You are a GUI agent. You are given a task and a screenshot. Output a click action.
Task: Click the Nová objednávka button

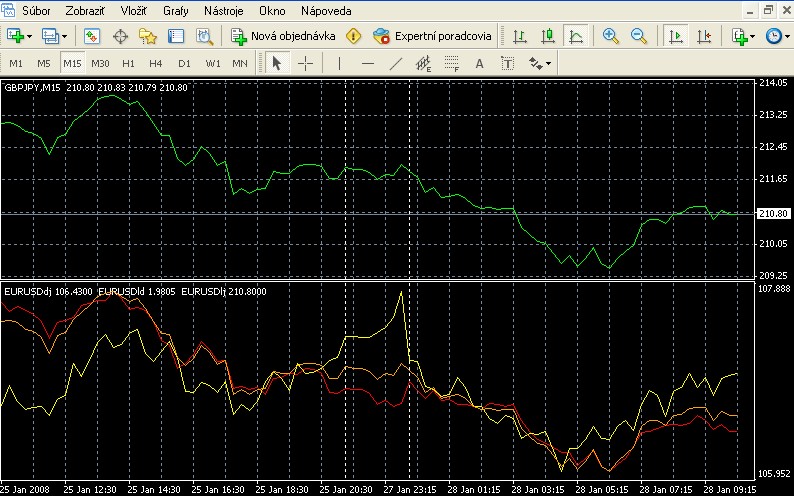[x=283, y=36]
